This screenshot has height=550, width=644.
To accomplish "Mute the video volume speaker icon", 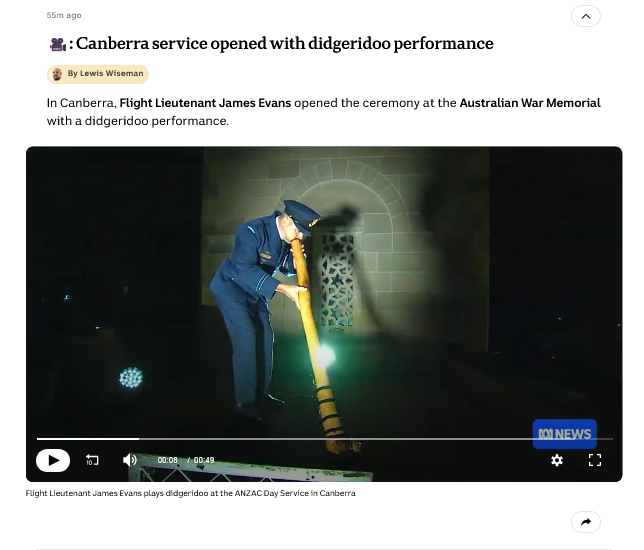I will pyautogui.click(x=130, y=460).
